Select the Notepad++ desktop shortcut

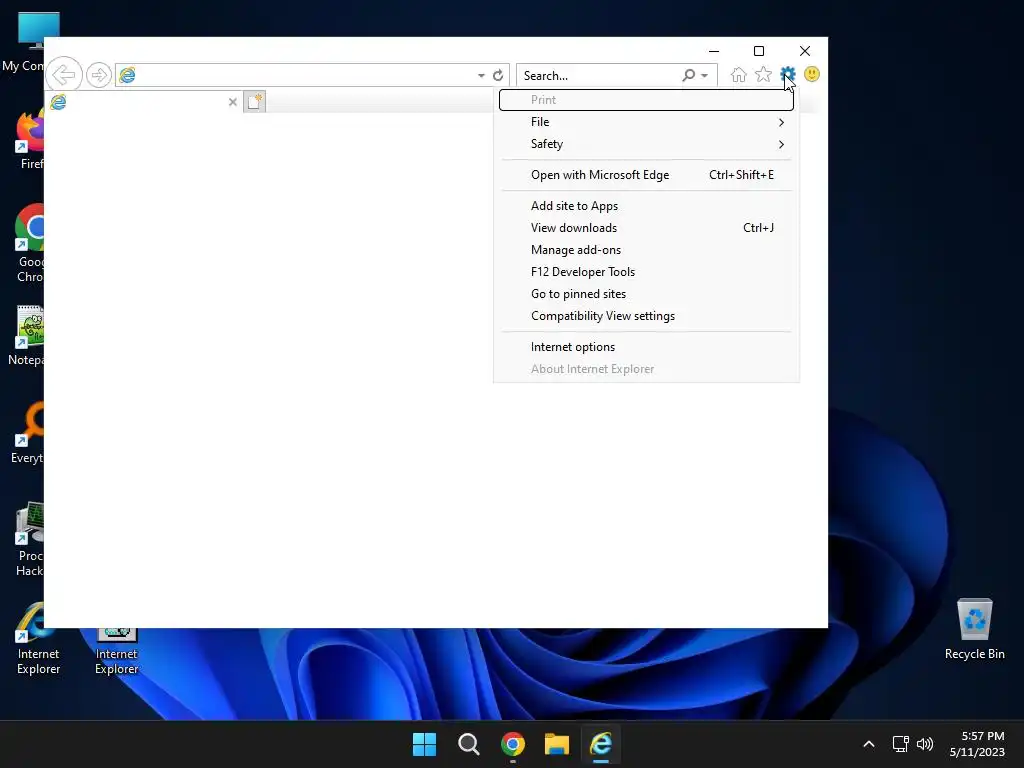click(x=27, y=335)
